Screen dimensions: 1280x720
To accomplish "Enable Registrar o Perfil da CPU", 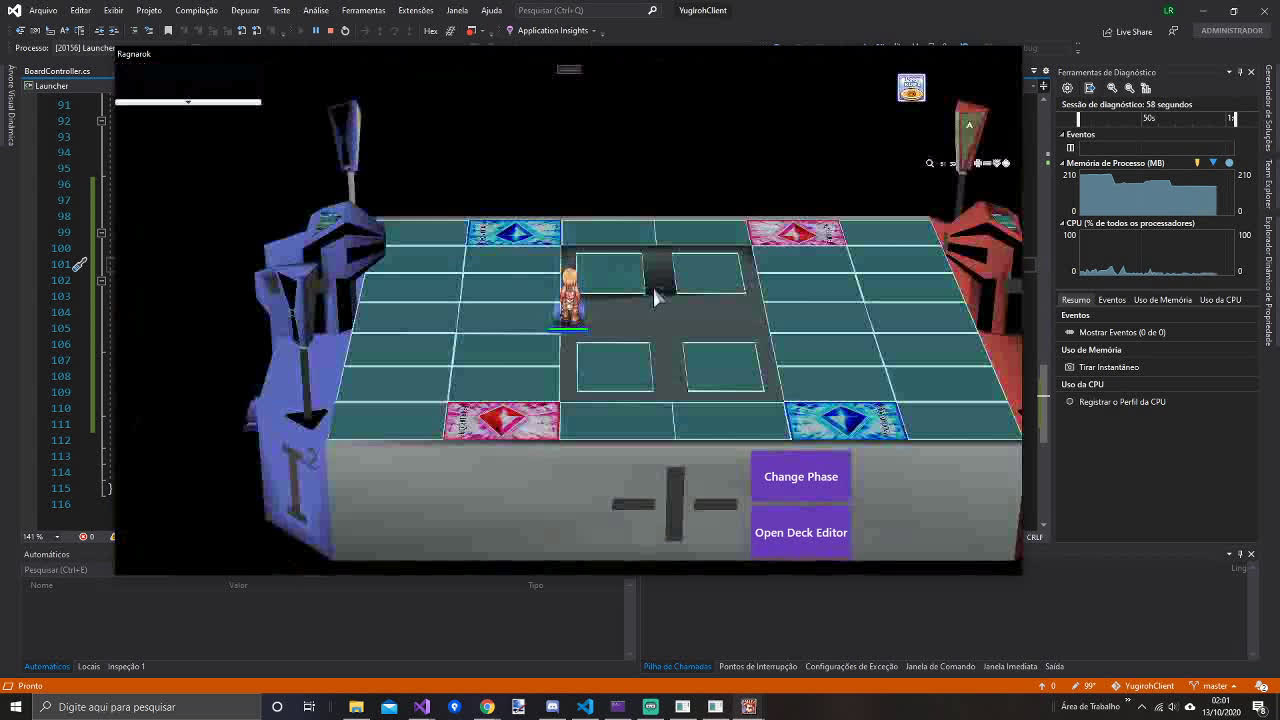I will click(1121, 402).
